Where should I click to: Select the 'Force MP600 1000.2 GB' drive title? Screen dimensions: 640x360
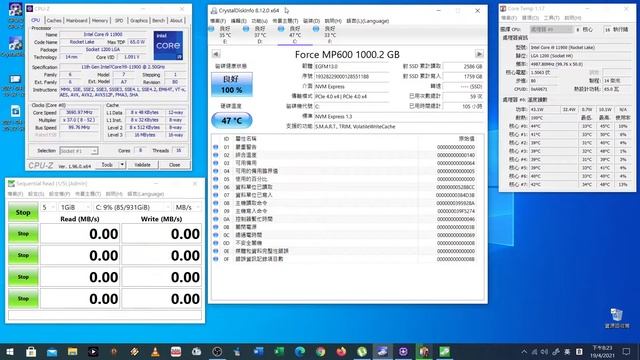click(347, 54)
